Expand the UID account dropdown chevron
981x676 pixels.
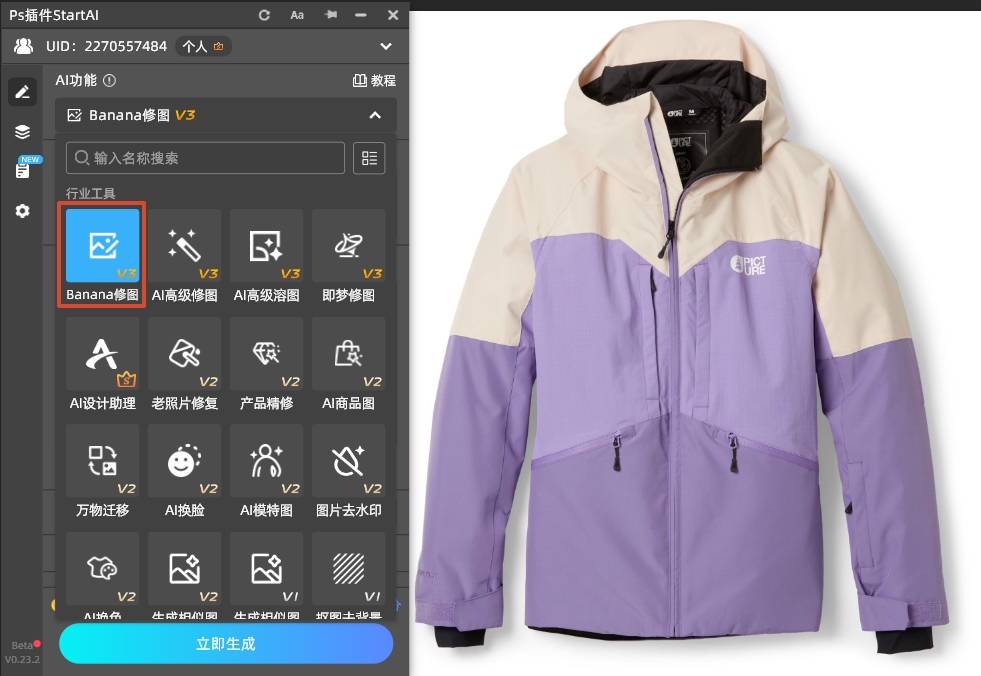pyautogui.click(x=386, y=46)
